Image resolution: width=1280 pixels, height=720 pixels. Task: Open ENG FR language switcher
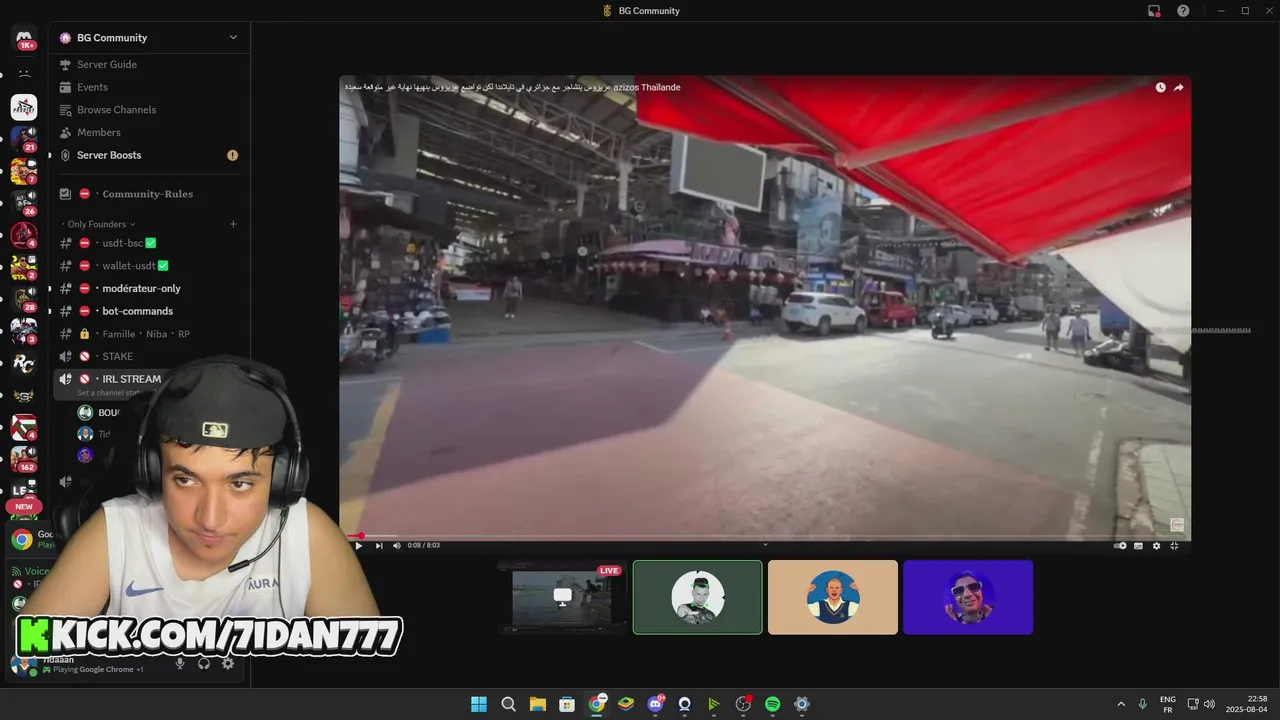tap(1167, 704)
